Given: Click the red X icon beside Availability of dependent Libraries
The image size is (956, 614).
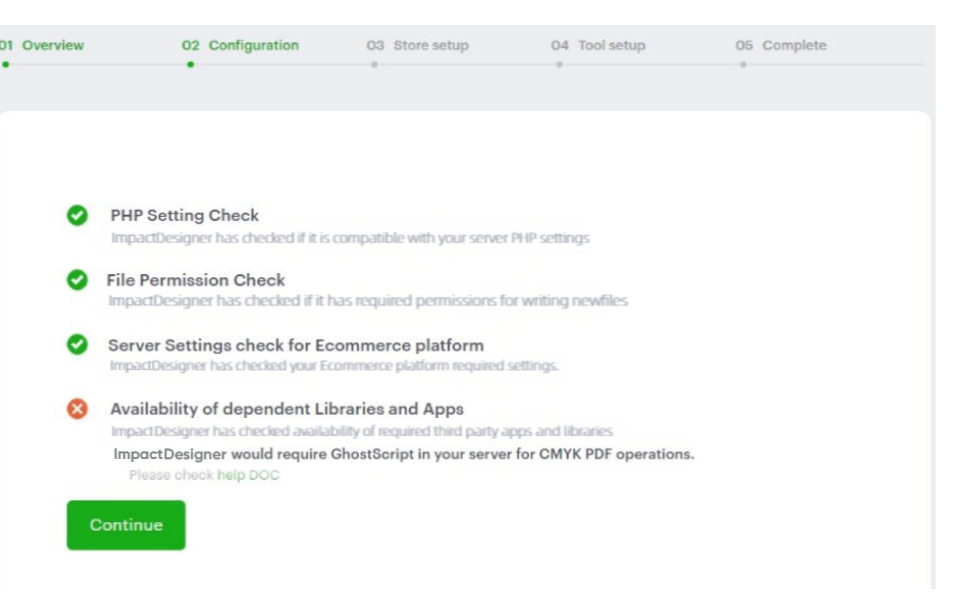Looking at the screenshot, I should click(x=77, y=409).
